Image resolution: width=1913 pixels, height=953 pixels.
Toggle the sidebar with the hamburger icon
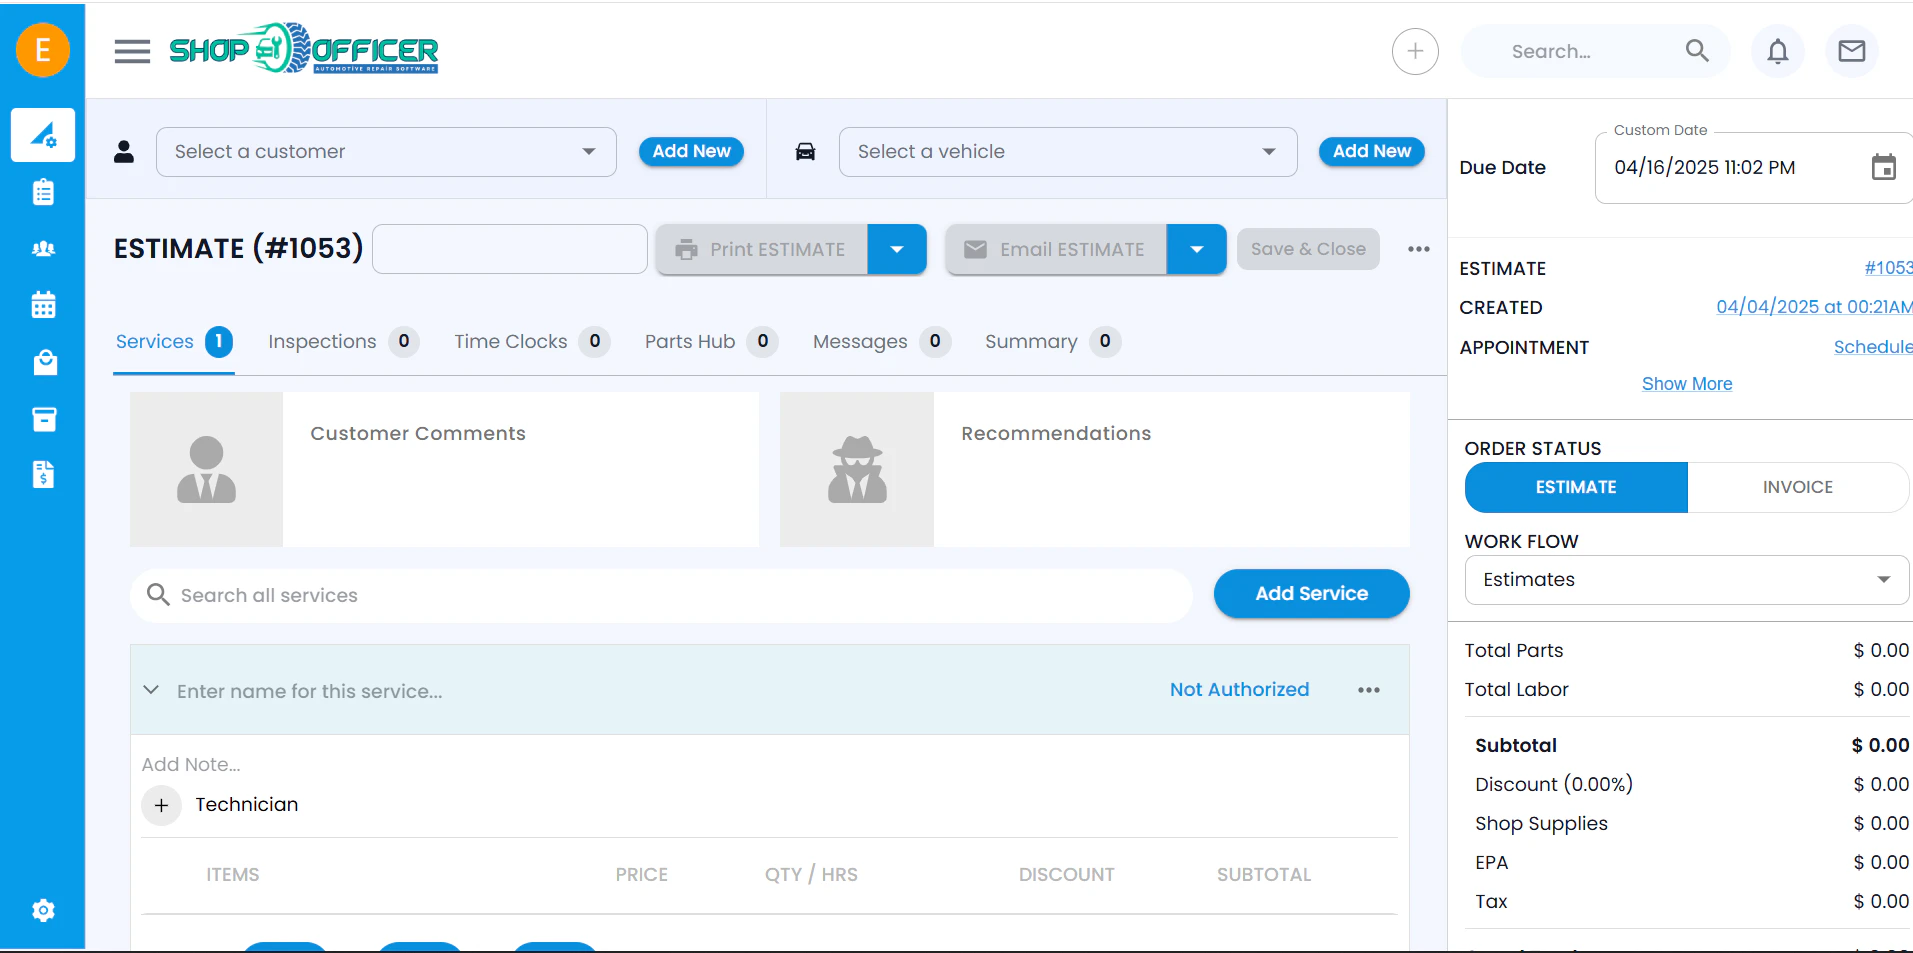pos(131,51)
